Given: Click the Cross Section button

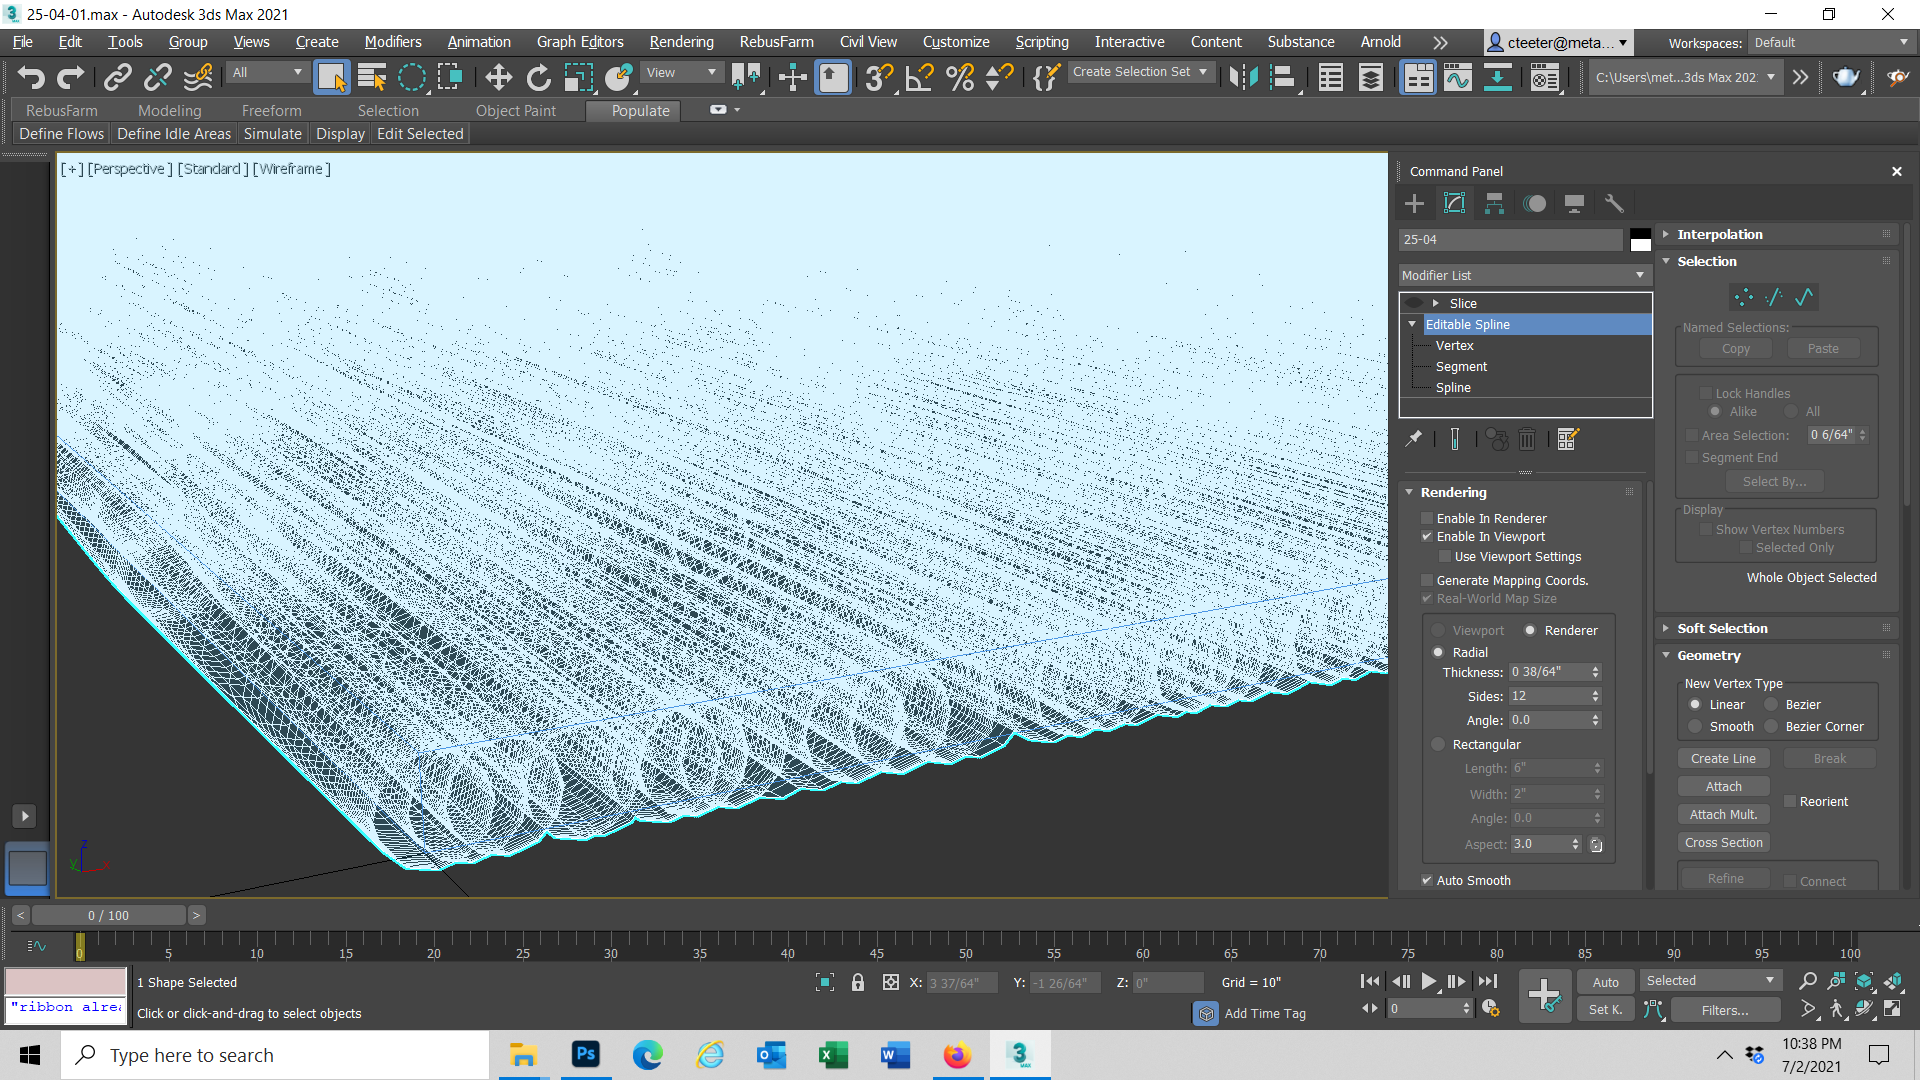Looking at the screenshot, I should pyautogui.click(x=1723, y=843).
